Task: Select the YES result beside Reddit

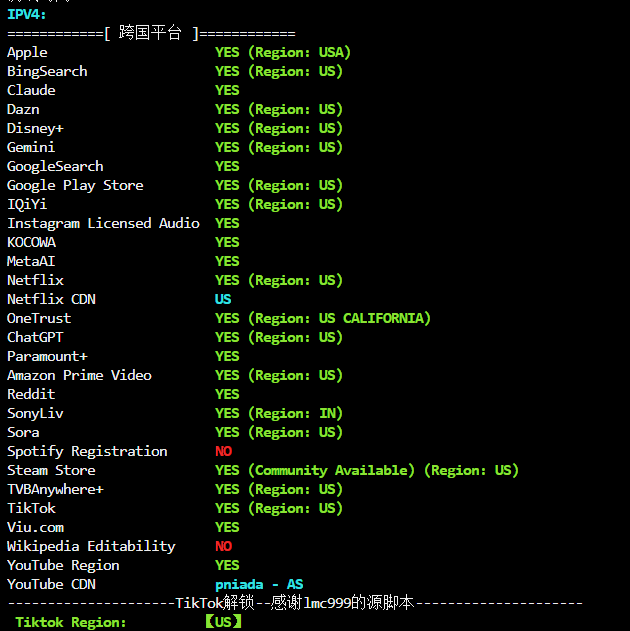Action: click(227, 394)
